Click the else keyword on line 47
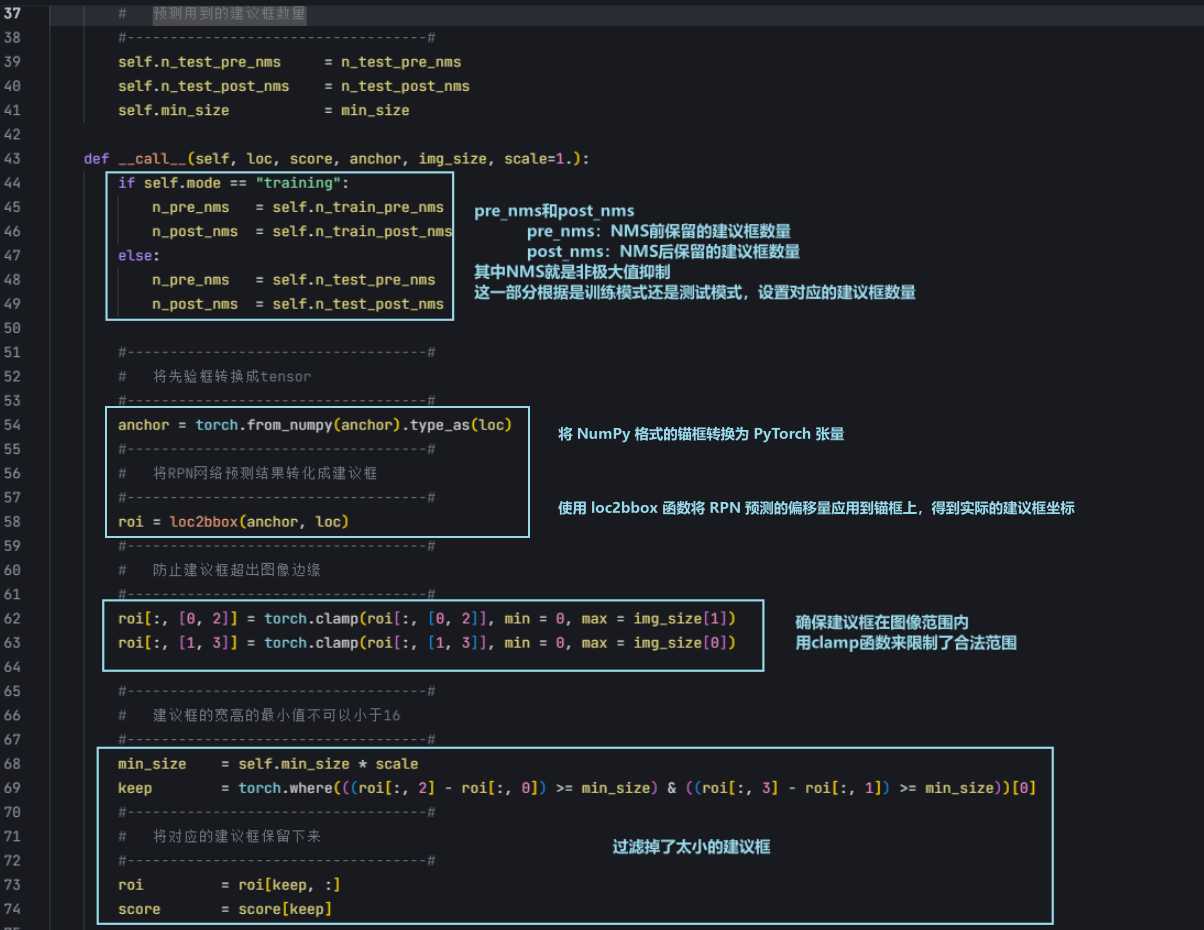The image size is (1204, 930). click(135, 256)
